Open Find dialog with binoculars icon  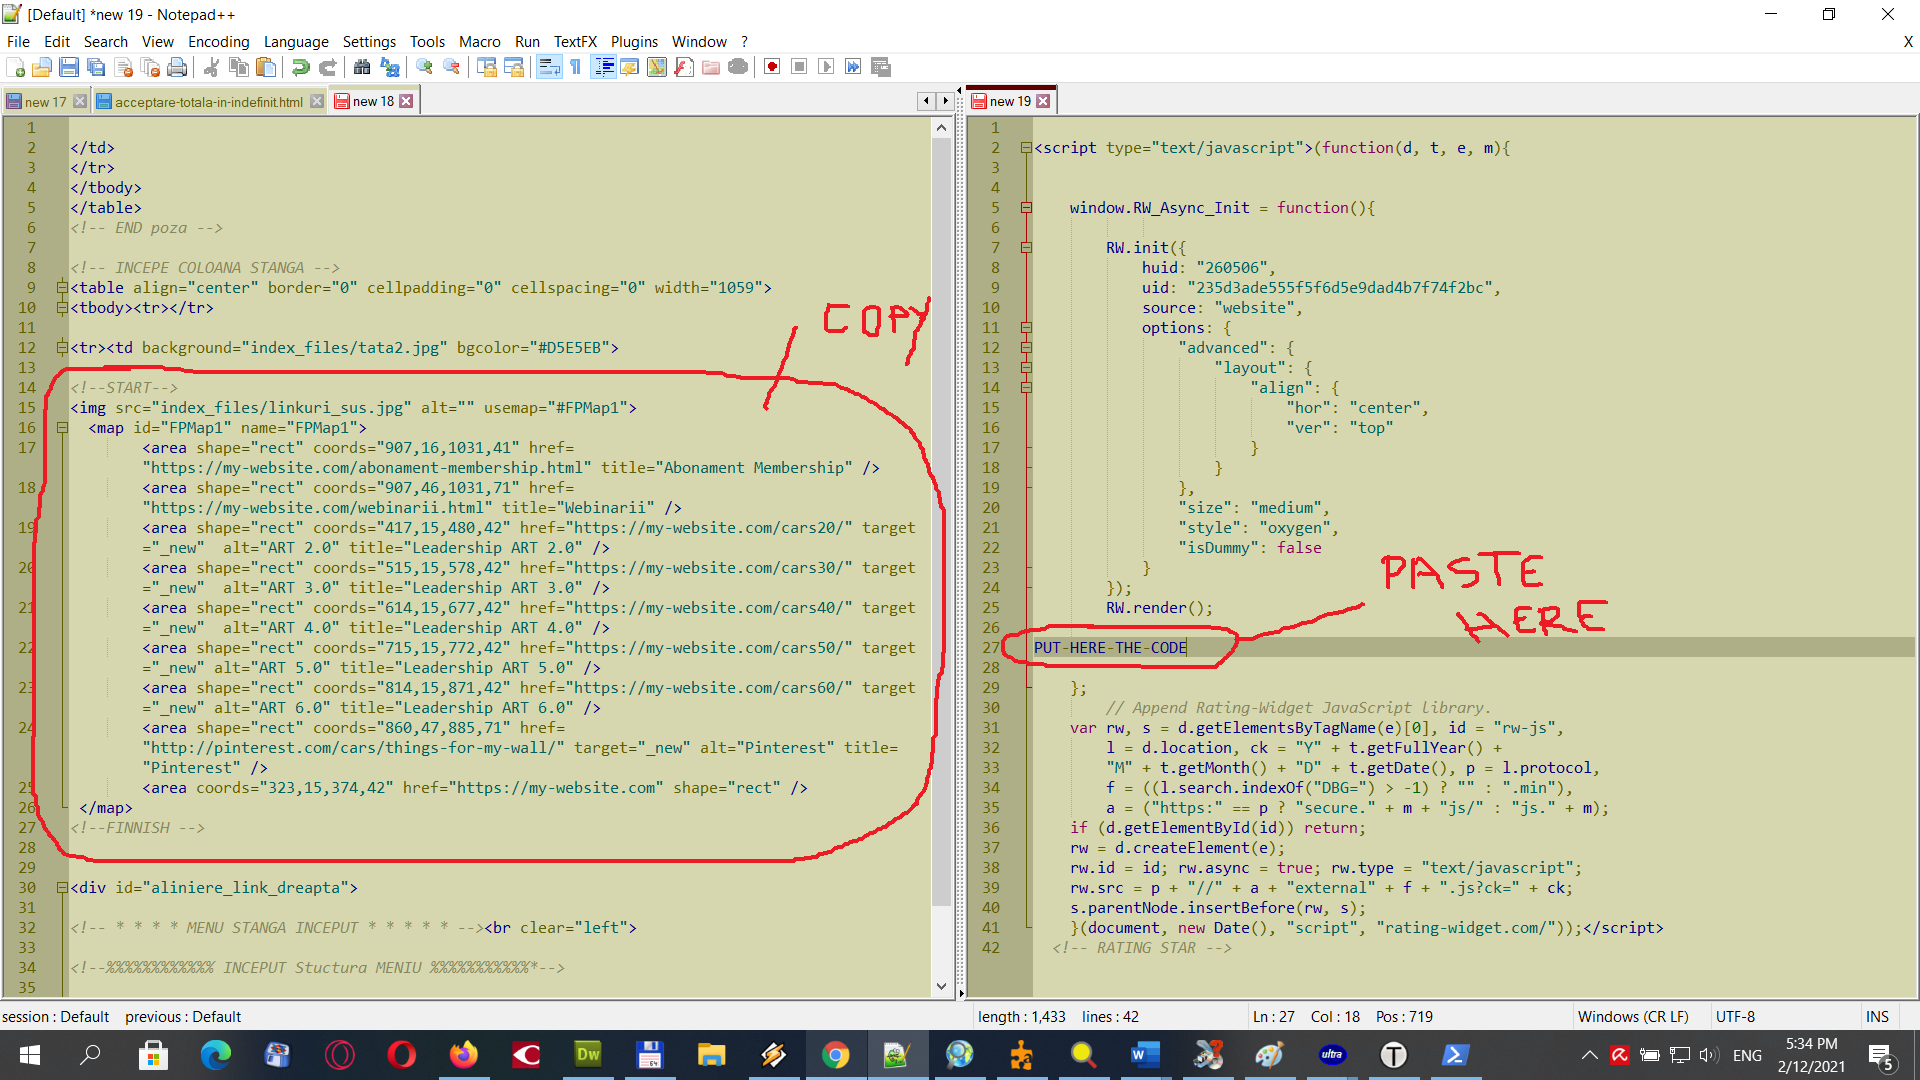(362, 67)
